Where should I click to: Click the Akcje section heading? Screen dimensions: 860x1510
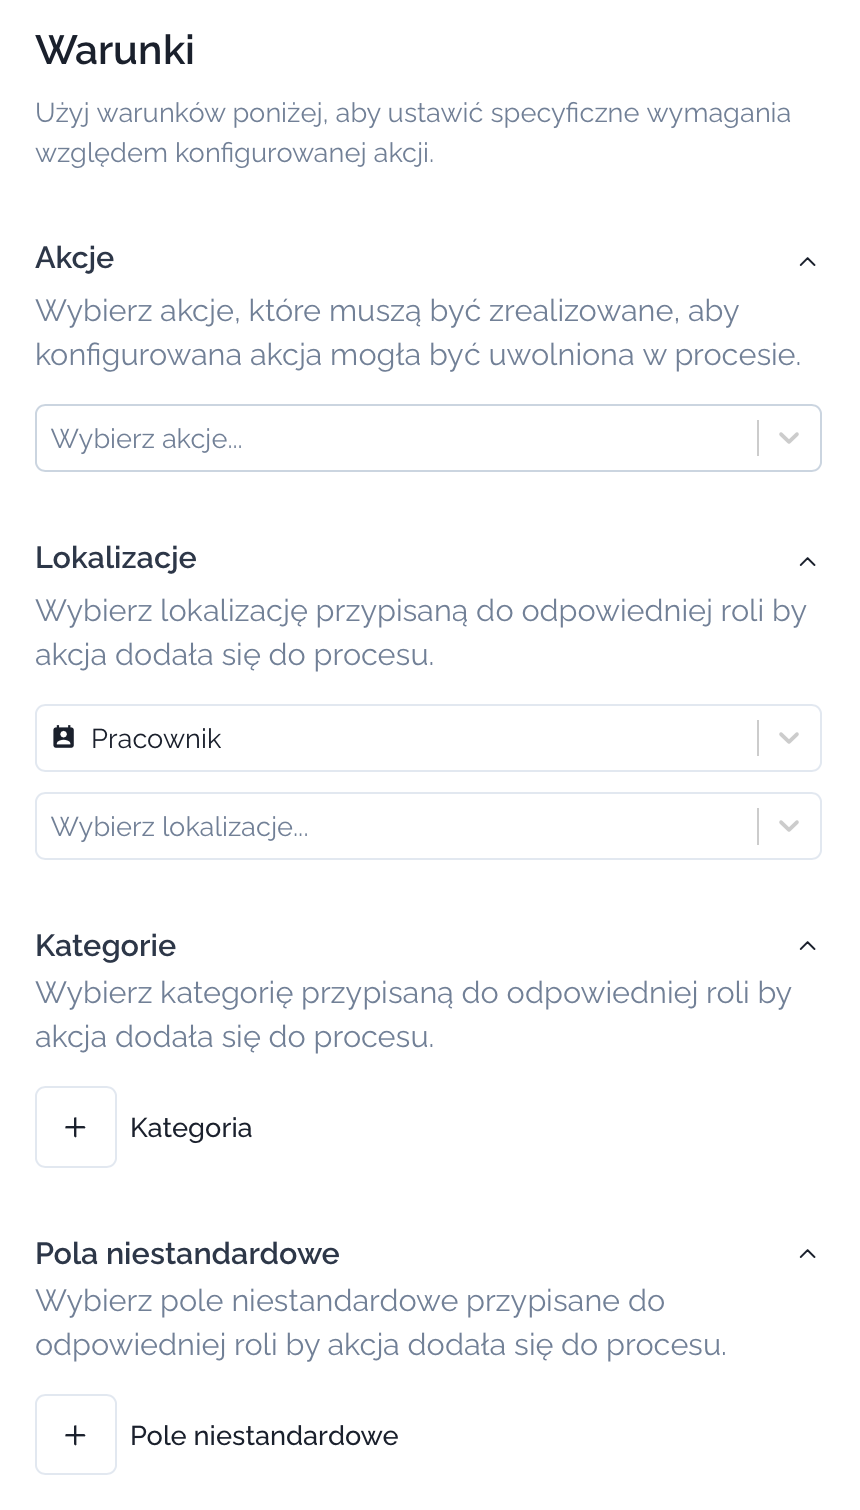point(75,258)
